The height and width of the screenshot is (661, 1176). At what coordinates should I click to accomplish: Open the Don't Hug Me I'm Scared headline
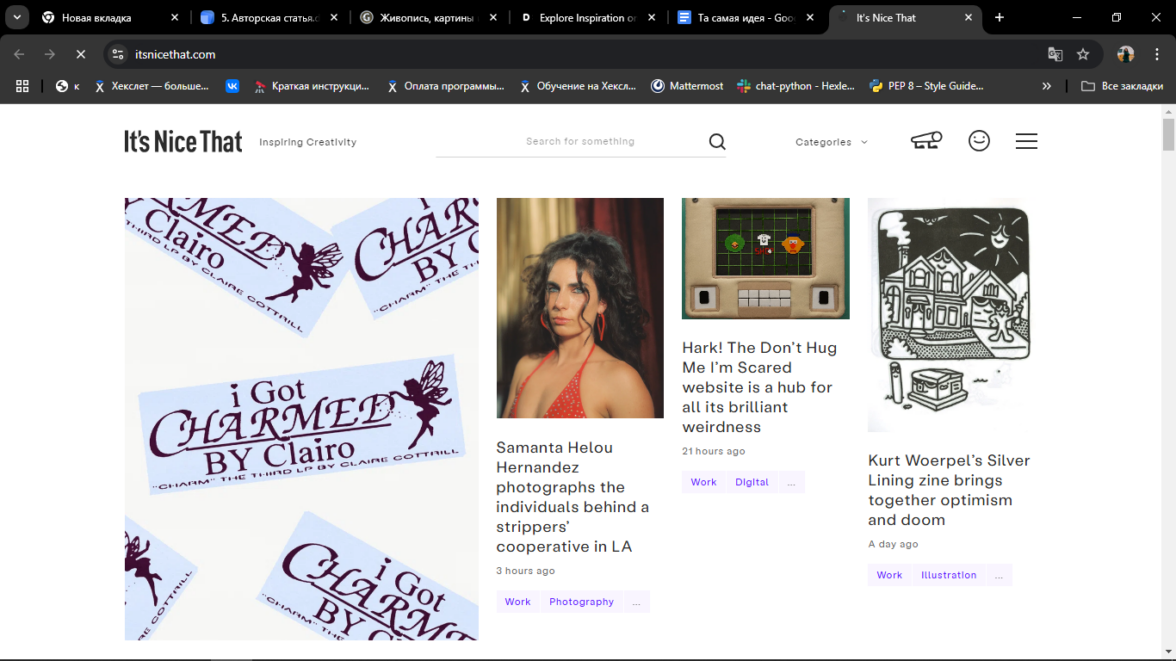(759, 387)
